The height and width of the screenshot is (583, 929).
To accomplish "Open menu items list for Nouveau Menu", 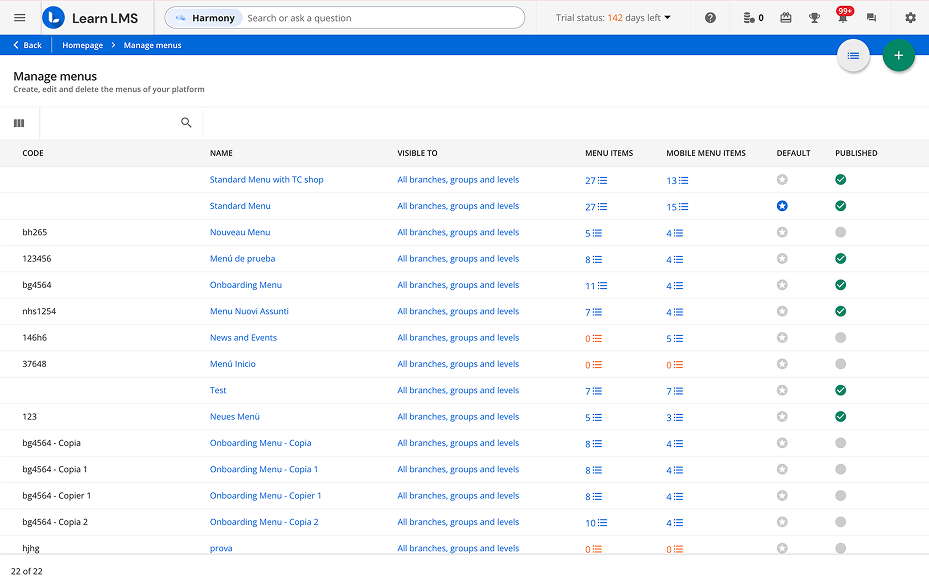I will click(x=594, y=233).
